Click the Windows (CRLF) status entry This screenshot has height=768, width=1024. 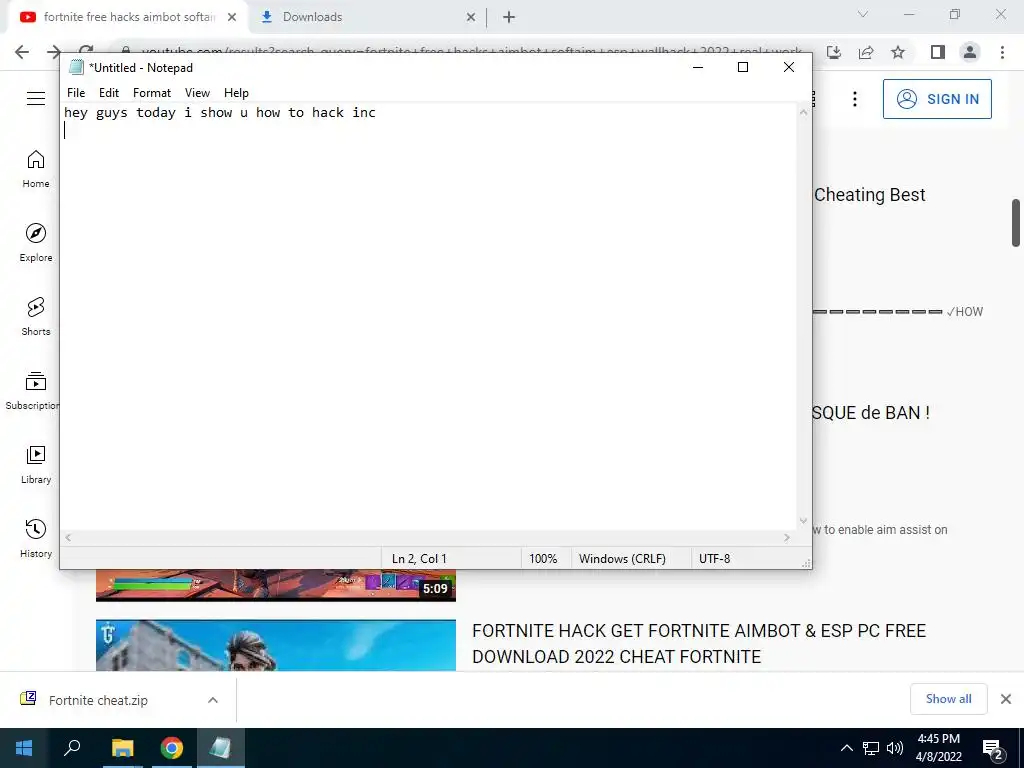(x=622, y=559)
